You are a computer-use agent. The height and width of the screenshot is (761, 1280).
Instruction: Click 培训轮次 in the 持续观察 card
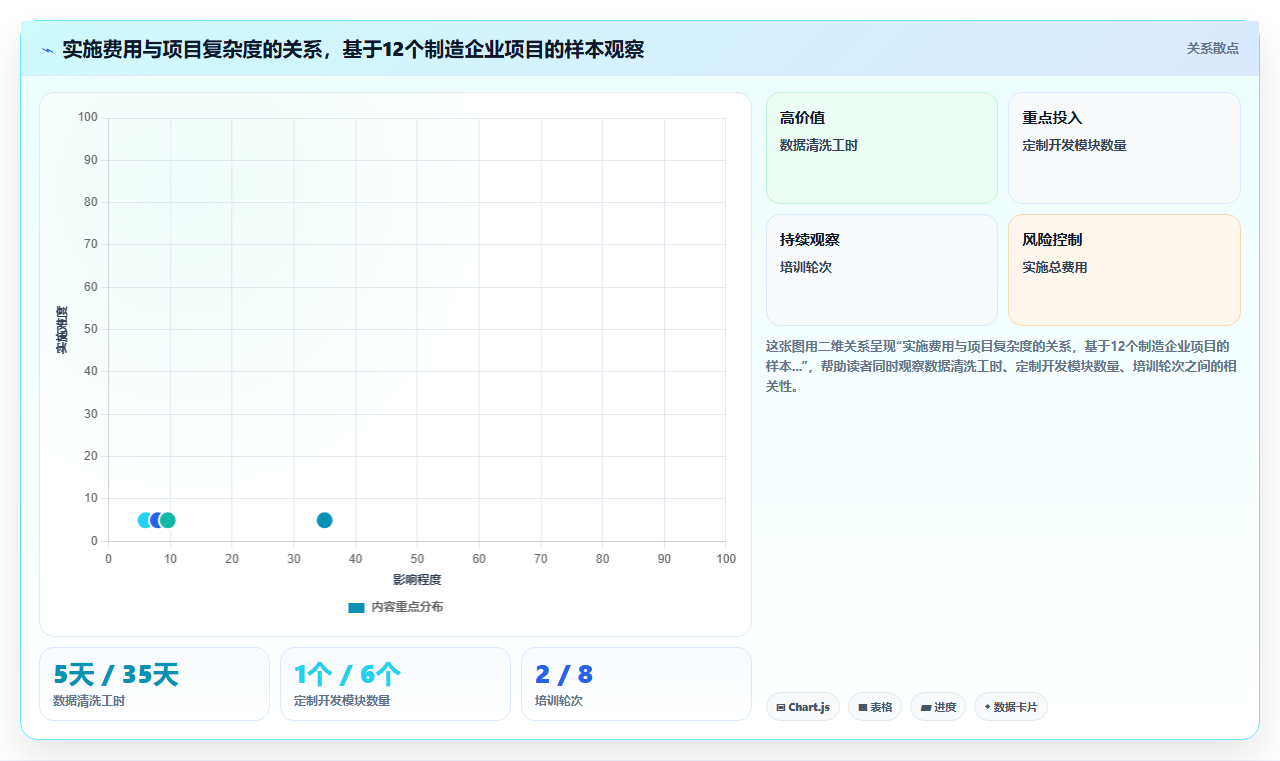click(806, 268)
